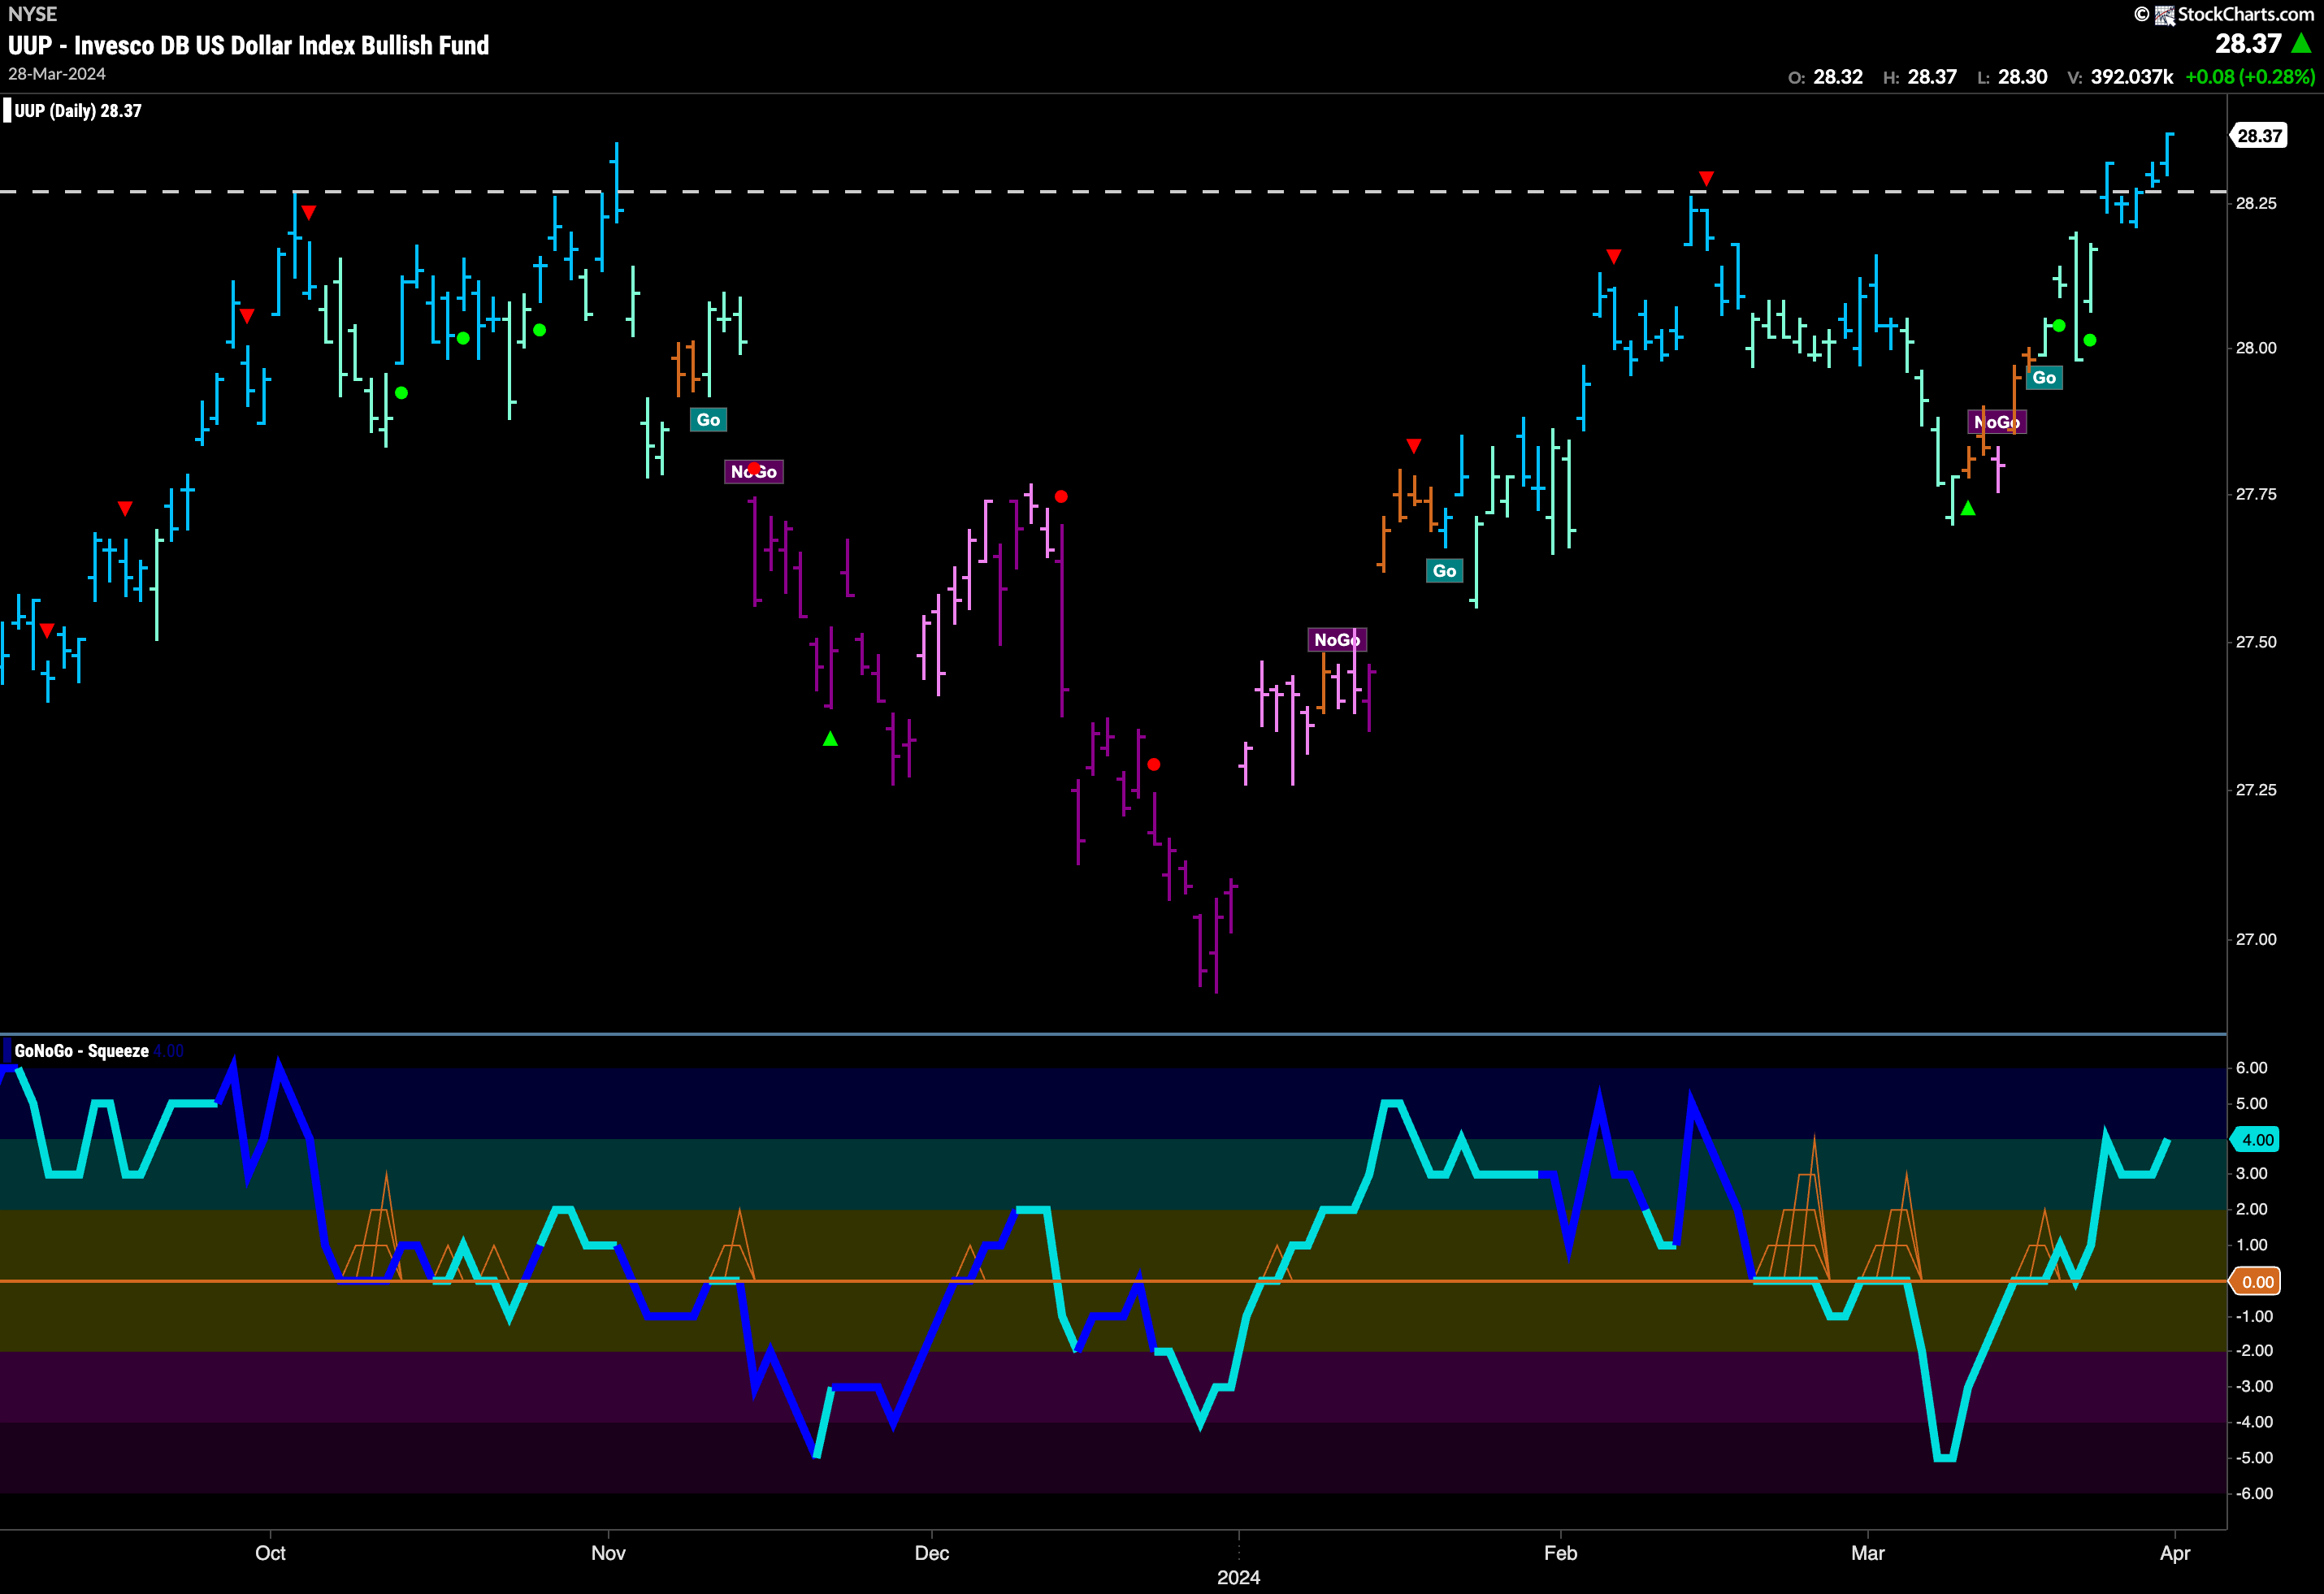Click the 28.00 price axis label

2256,348
